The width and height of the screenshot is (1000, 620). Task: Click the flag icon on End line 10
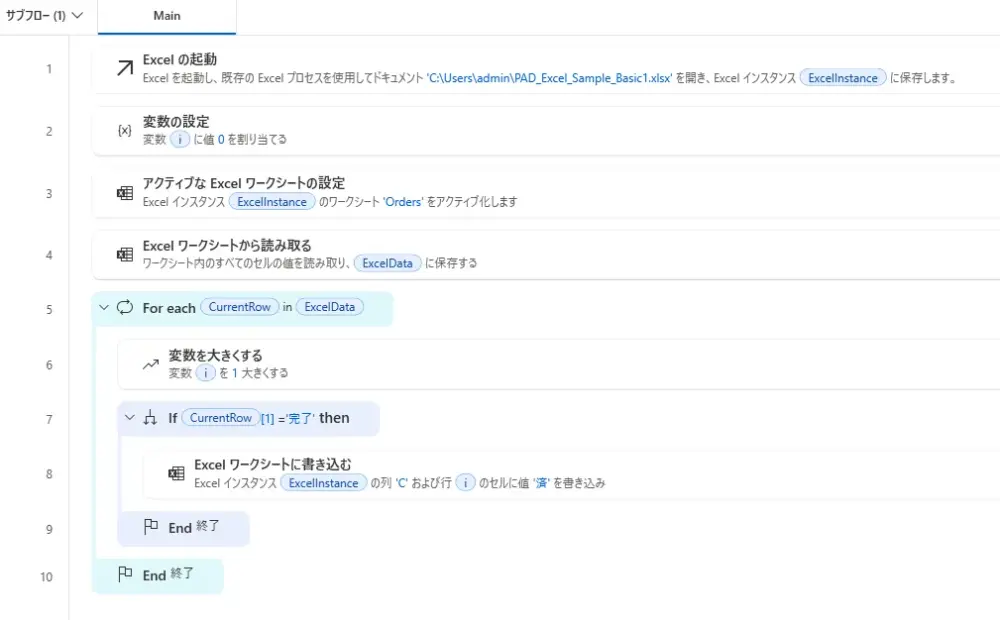coord(125,575)
